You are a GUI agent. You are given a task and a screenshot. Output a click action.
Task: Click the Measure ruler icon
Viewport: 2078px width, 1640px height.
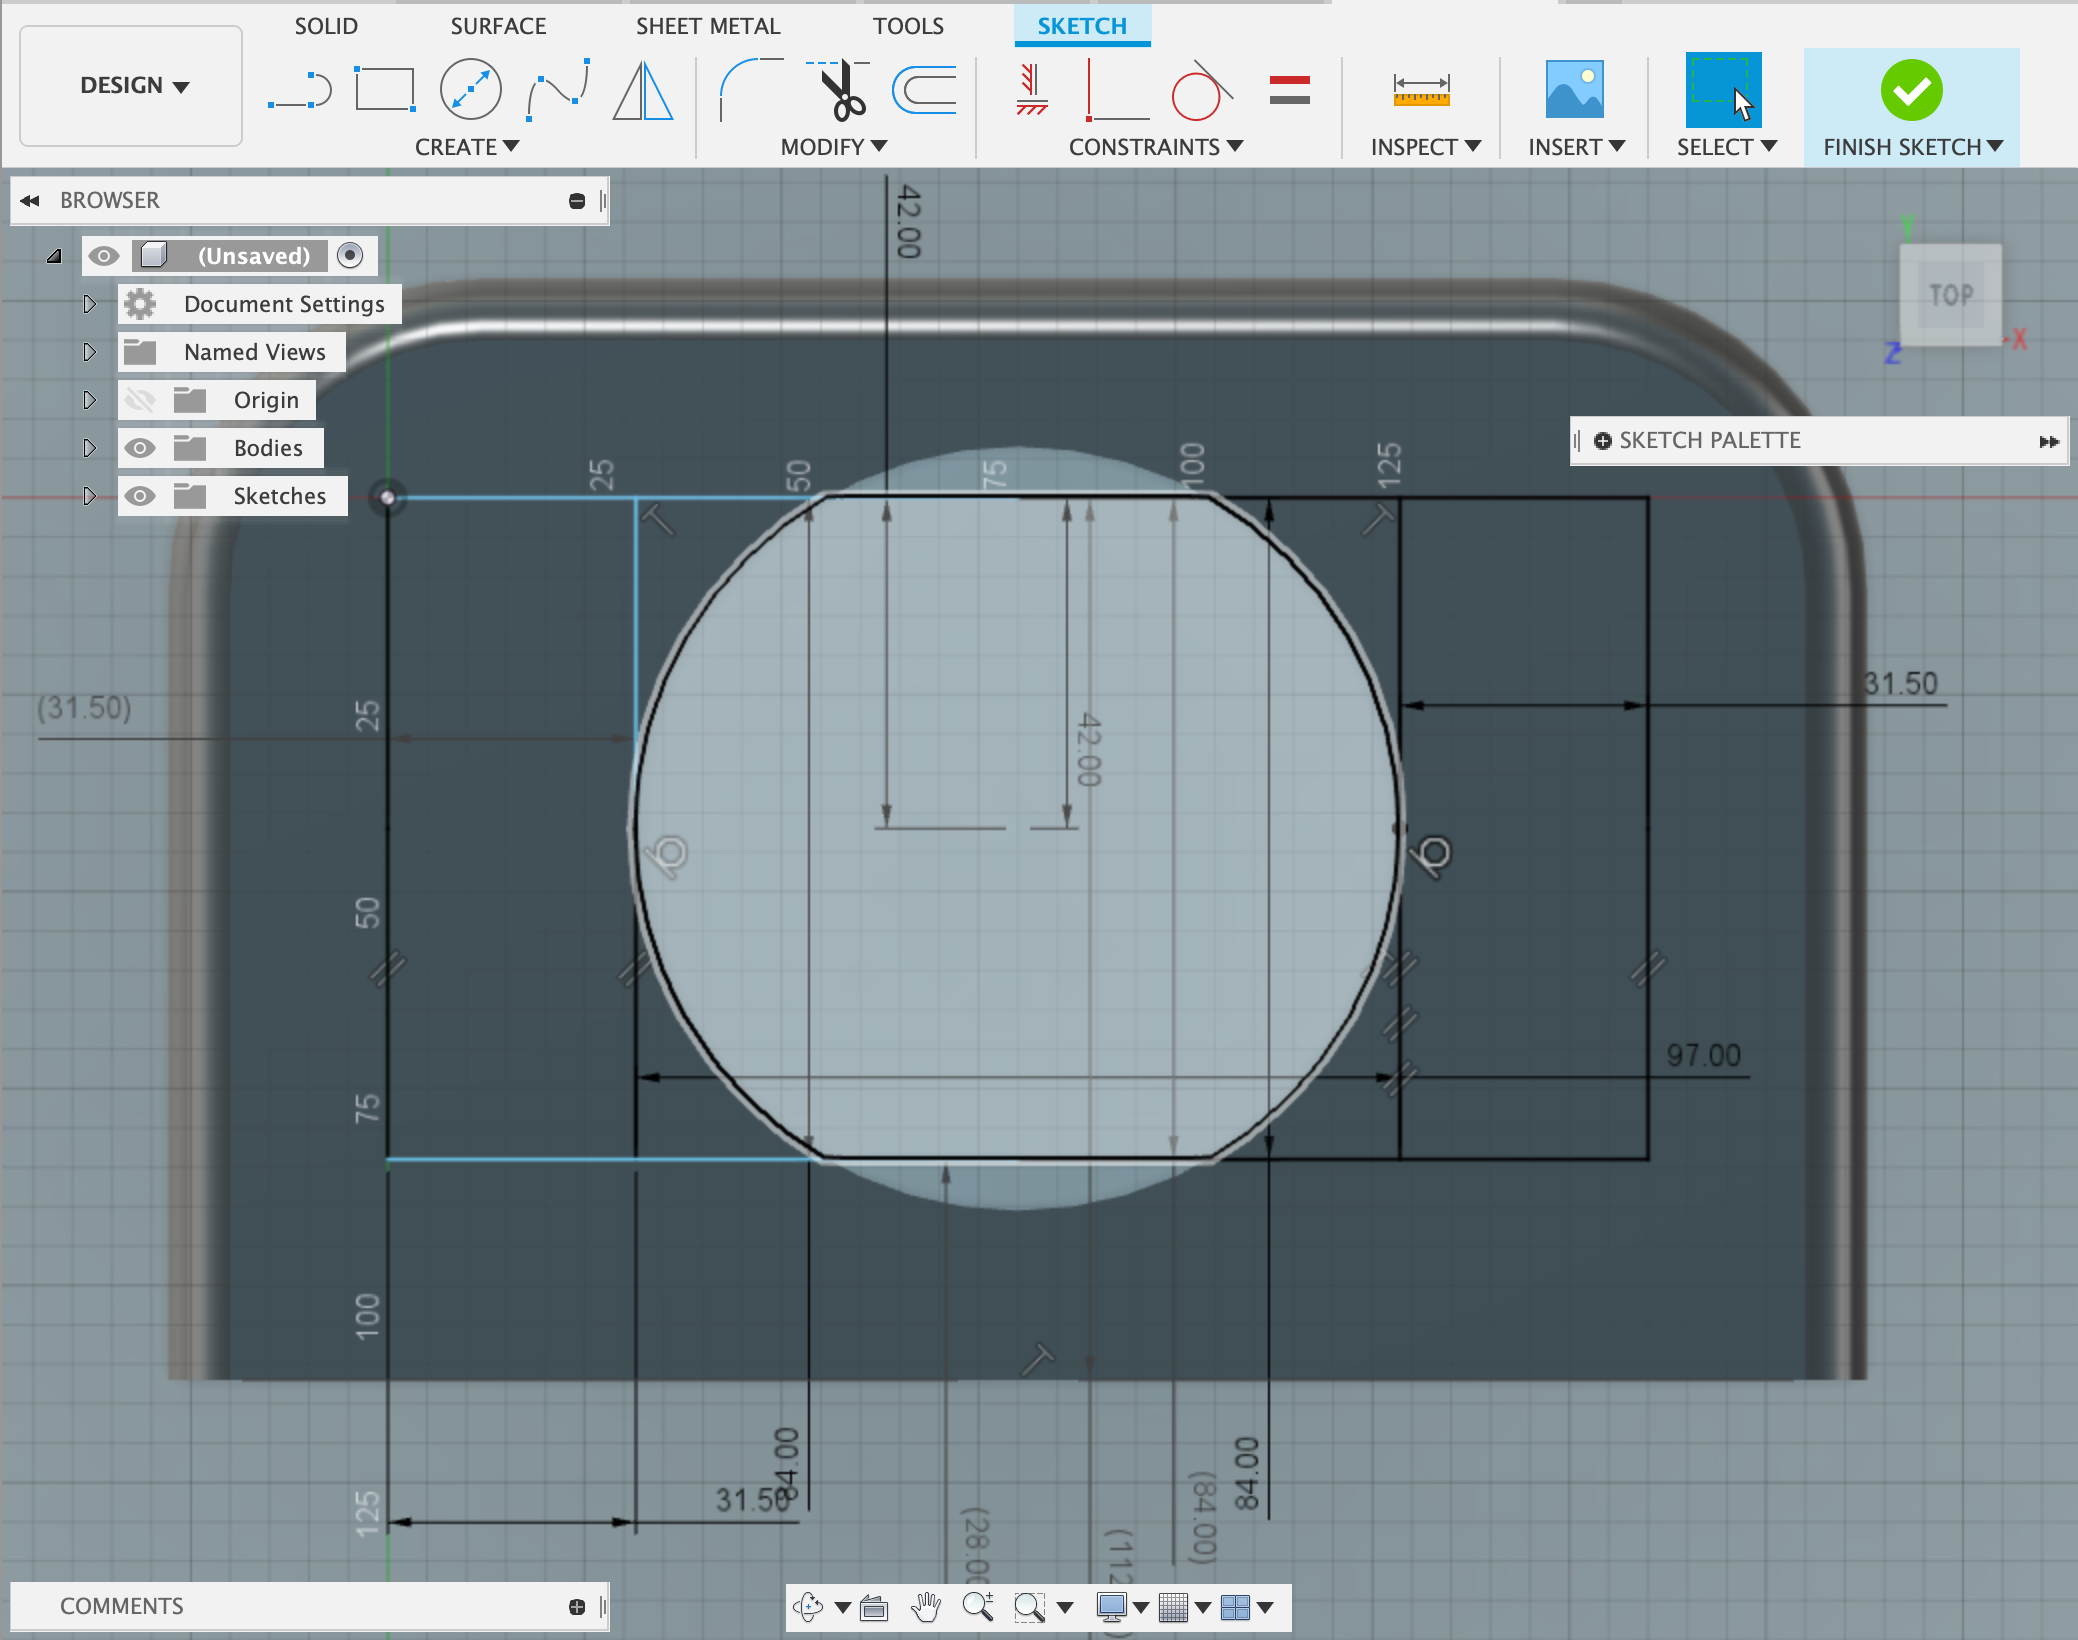click(1421, 91)
